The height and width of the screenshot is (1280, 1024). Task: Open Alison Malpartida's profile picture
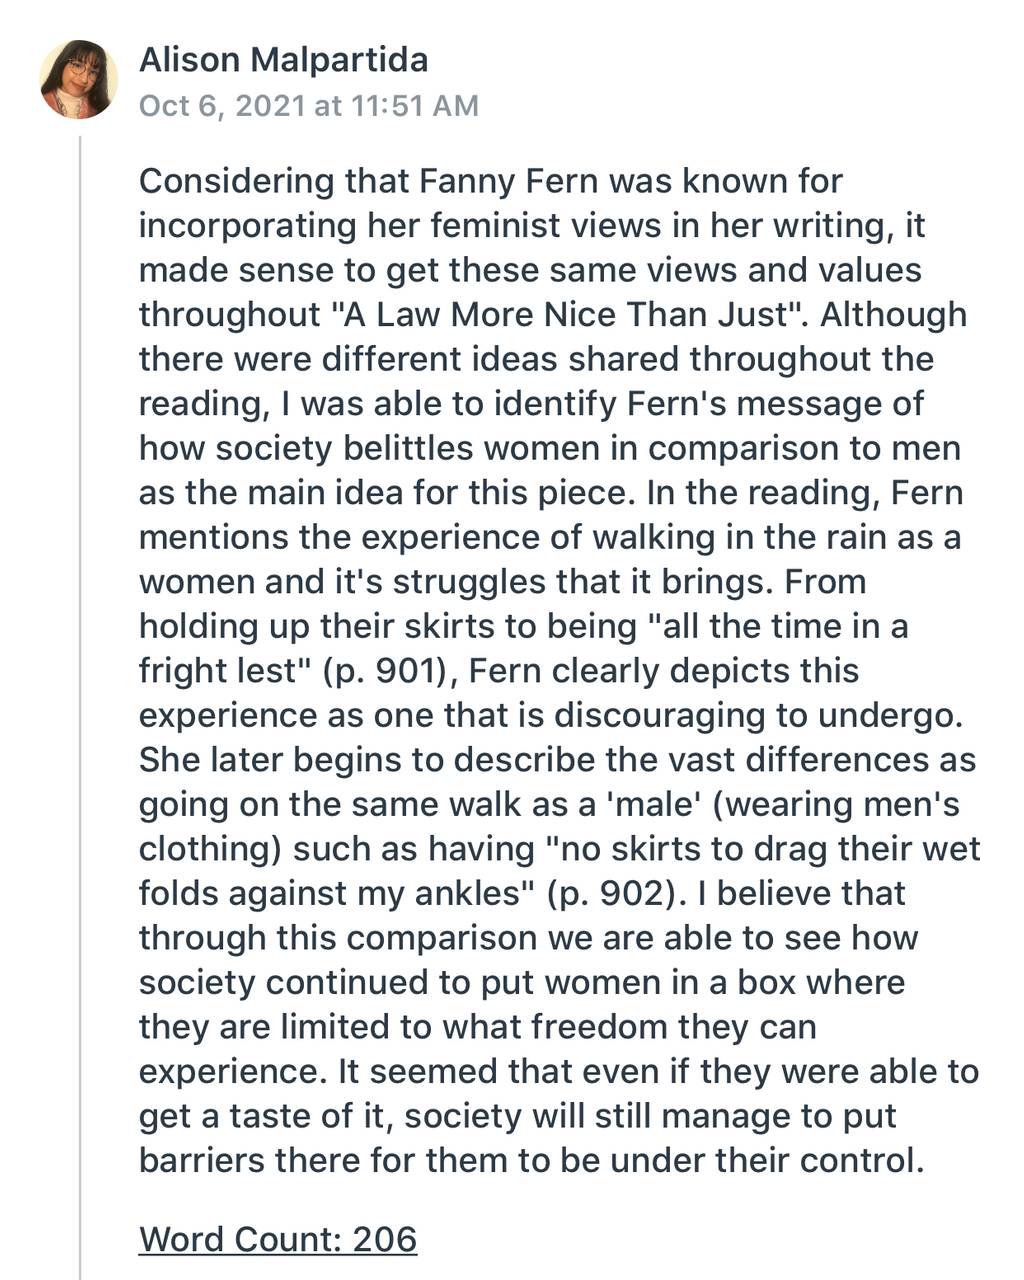[x=78, y=80]
